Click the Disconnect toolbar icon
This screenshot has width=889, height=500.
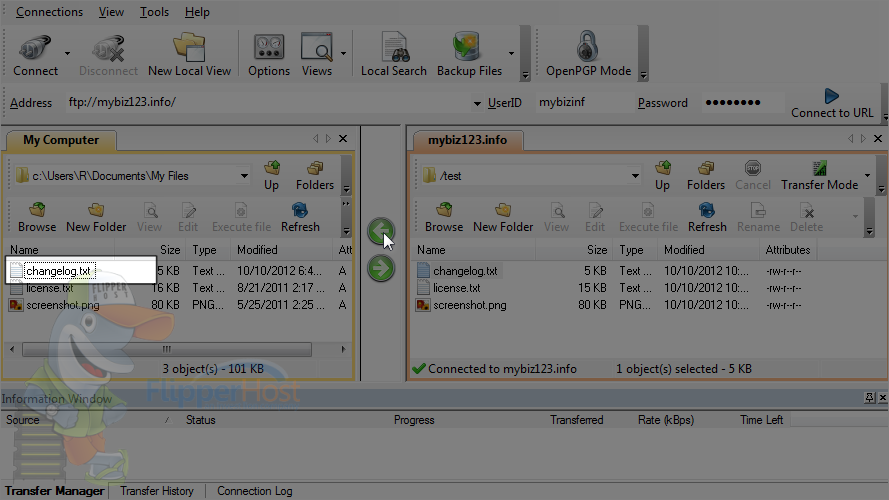(108, 55)
